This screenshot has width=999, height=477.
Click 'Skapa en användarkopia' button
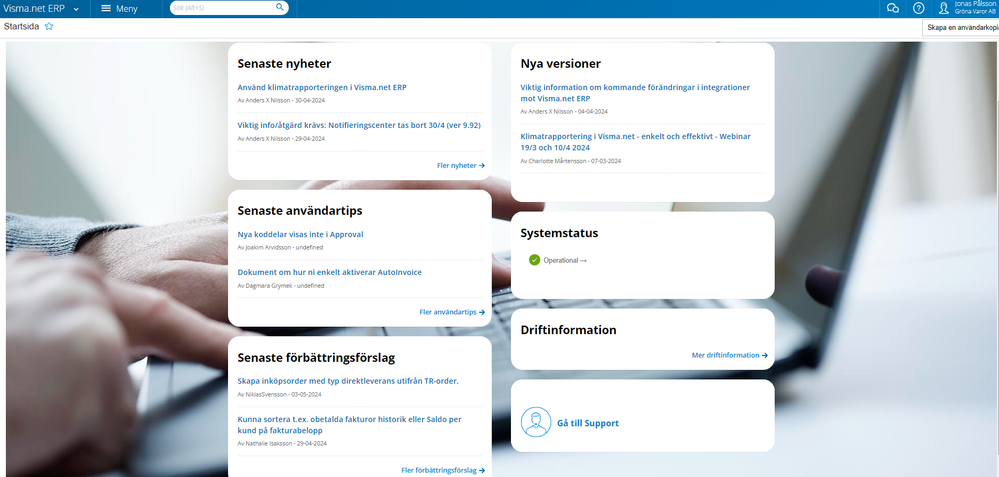click(961, 27)
